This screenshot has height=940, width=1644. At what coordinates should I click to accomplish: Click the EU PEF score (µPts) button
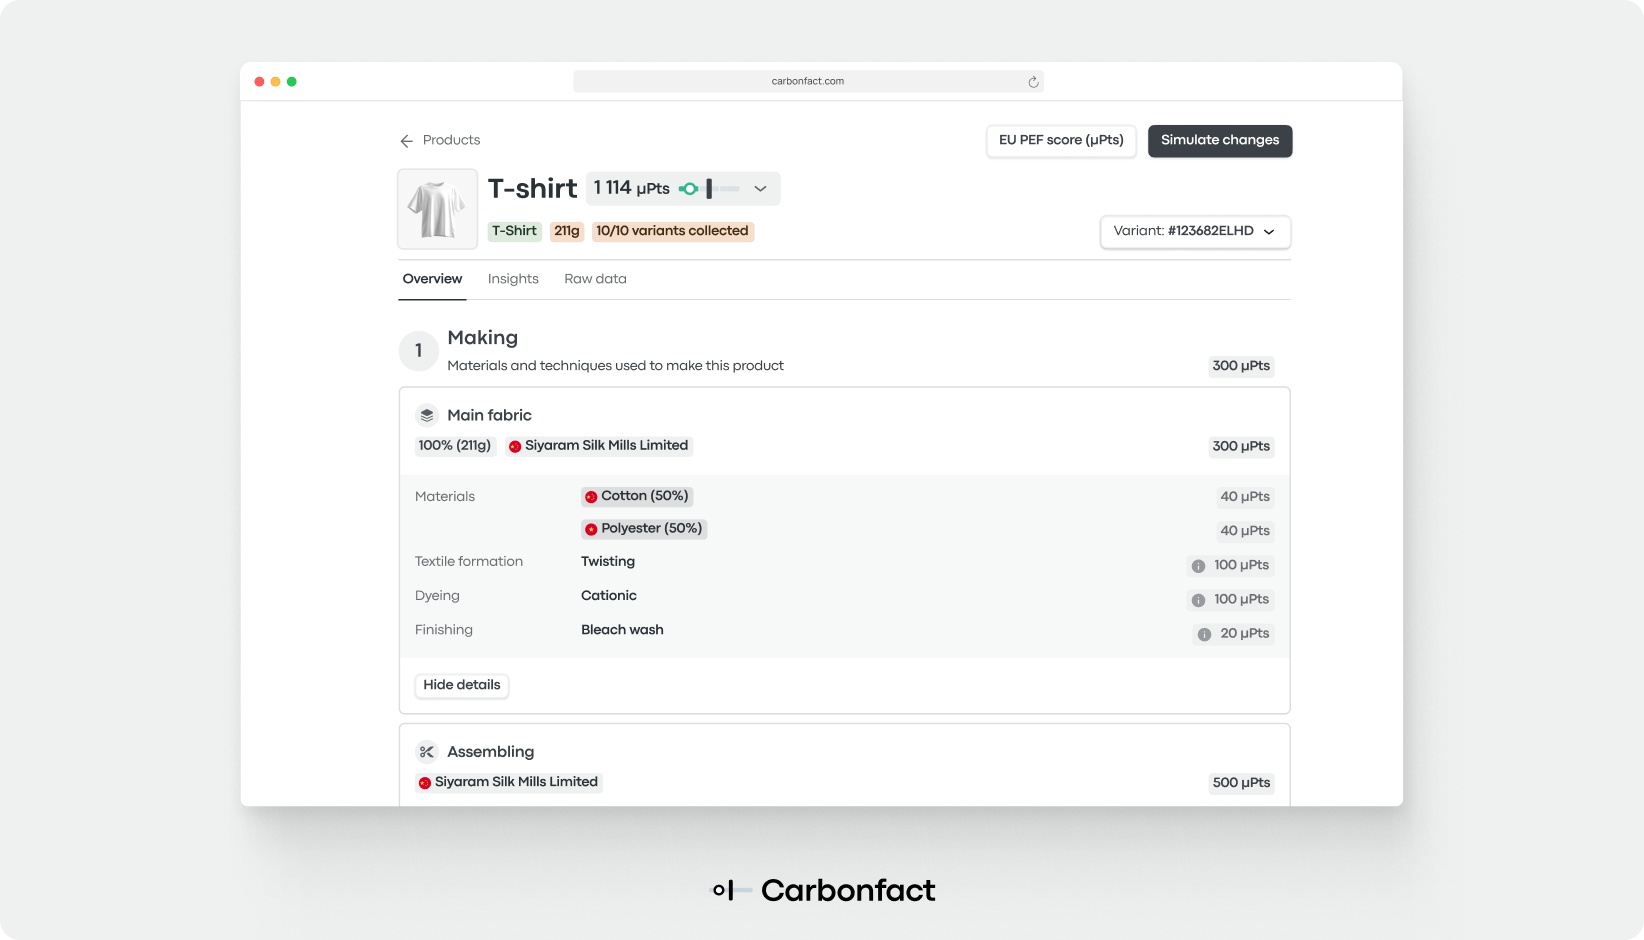pos(1061,141)
